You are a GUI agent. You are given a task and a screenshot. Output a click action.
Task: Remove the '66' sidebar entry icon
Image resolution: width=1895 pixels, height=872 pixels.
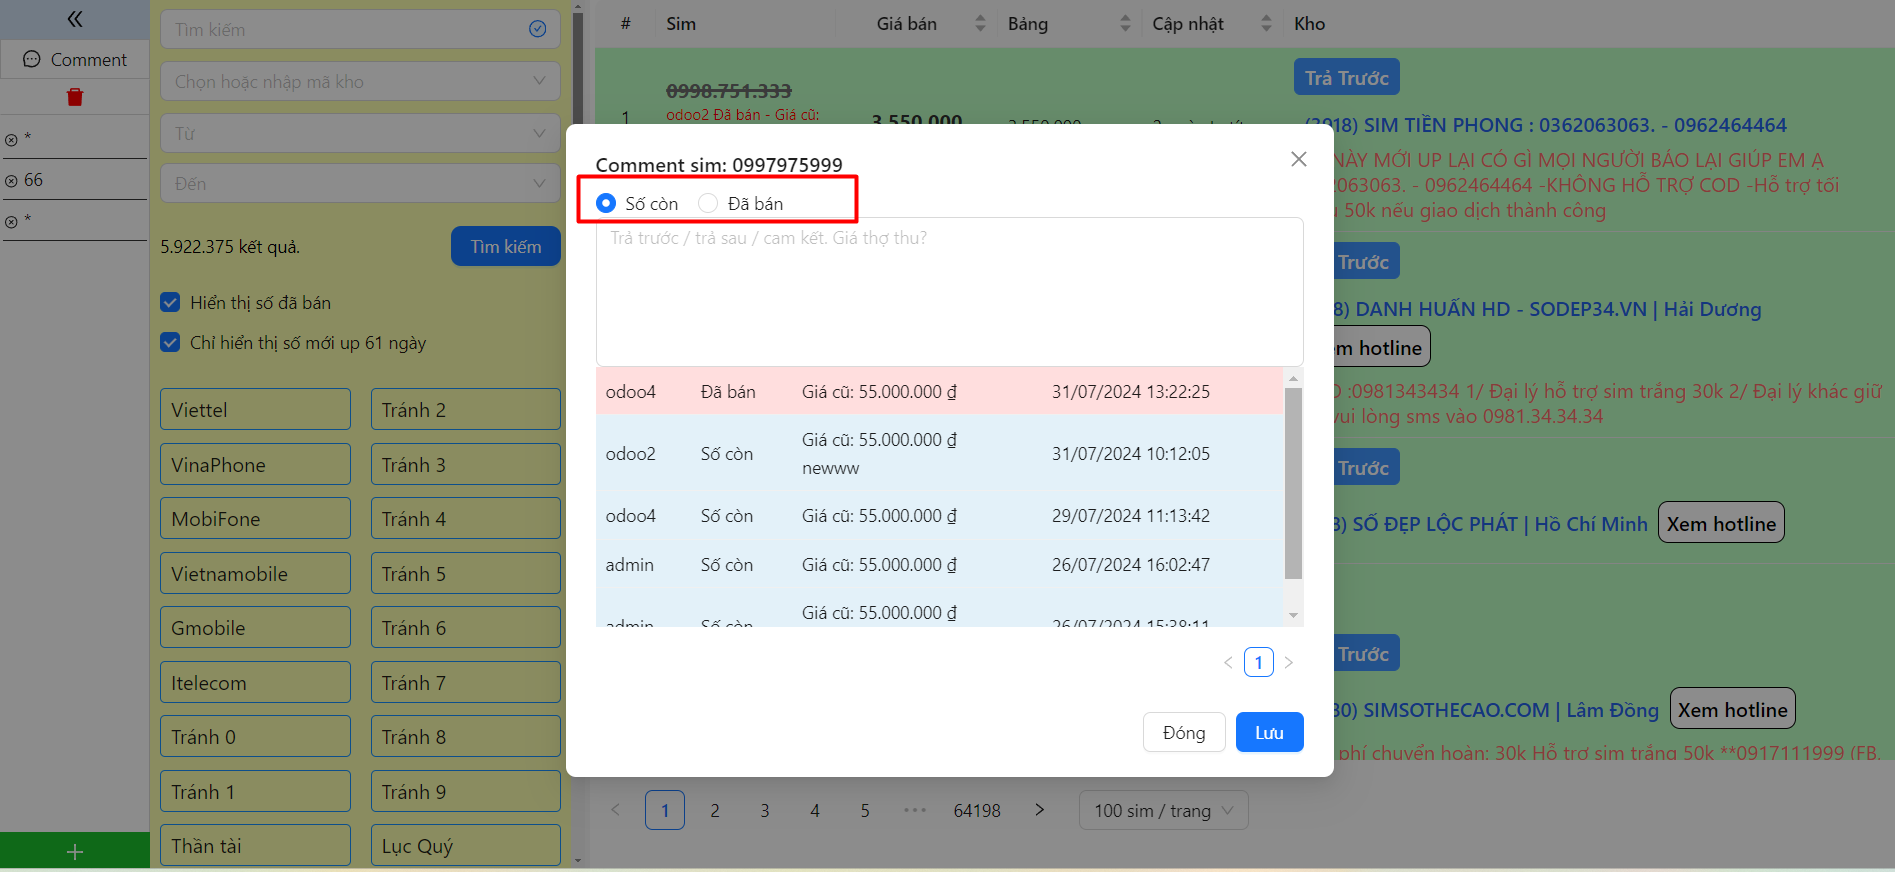click(x=11, y=181)
